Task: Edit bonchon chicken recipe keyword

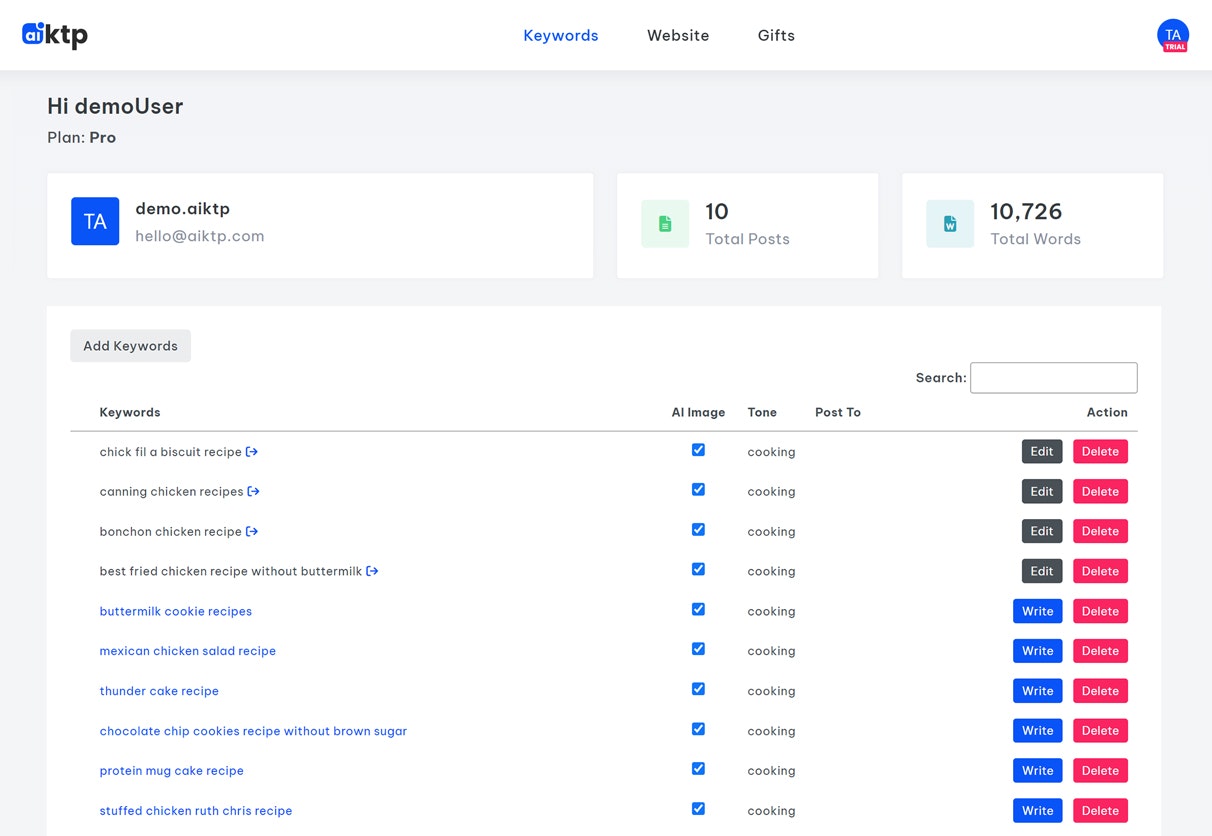Action: pos(1042,532)
